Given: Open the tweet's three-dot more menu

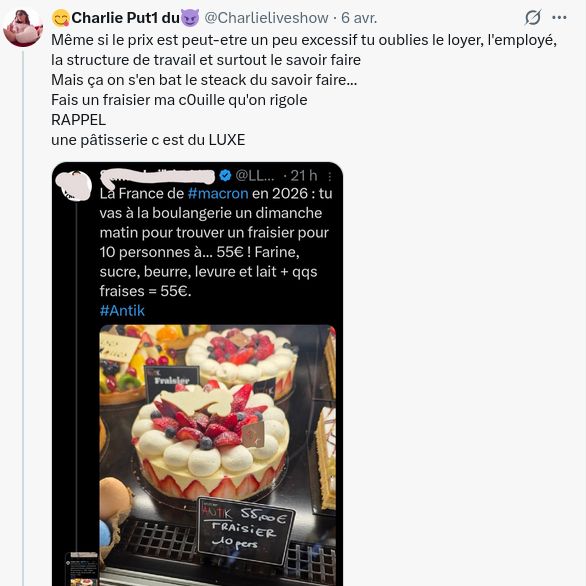Looking at the screenshot, I should 559,17.
